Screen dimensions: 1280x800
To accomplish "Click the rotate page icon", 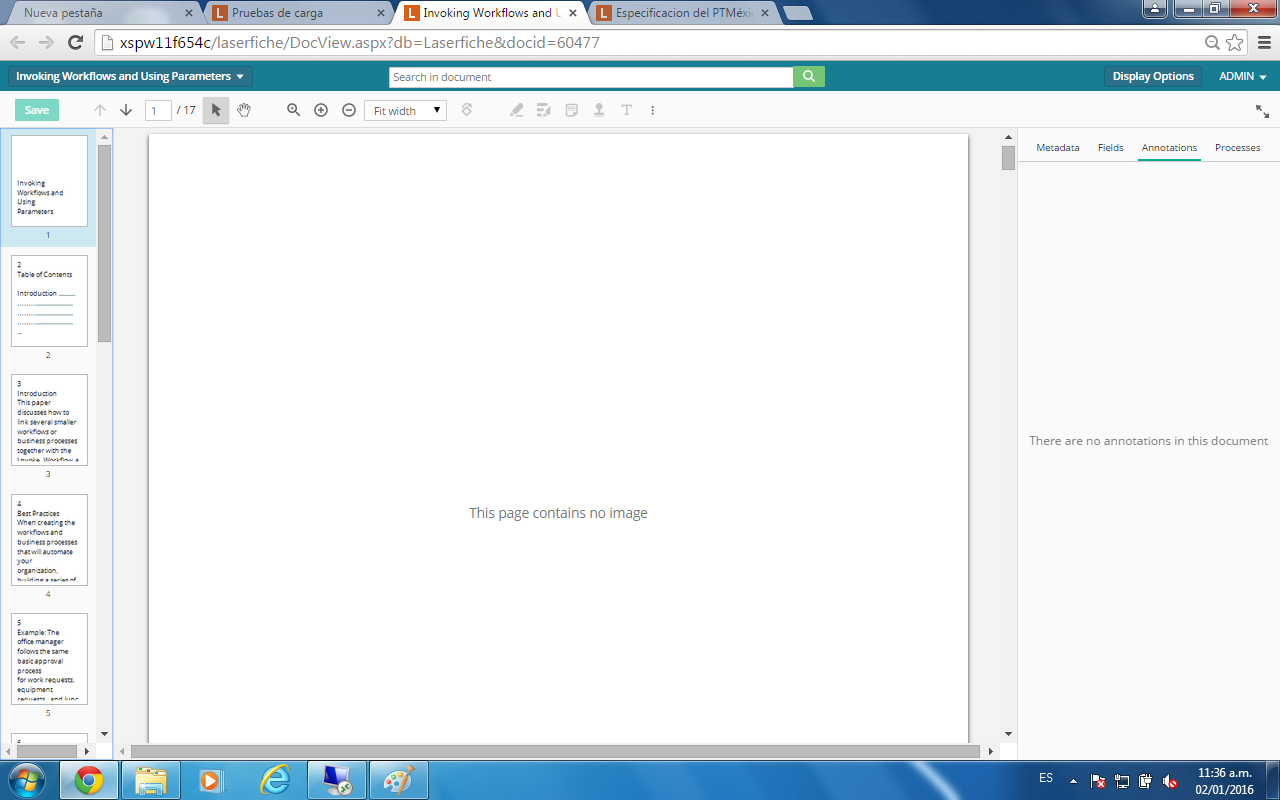I will tap(467, 110).
